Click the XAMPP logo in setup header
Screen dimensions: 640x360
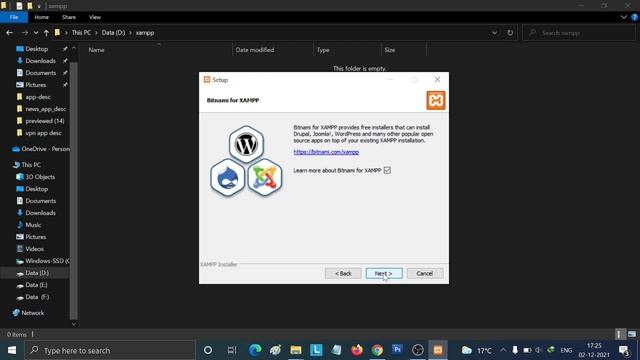coord(436,100)
